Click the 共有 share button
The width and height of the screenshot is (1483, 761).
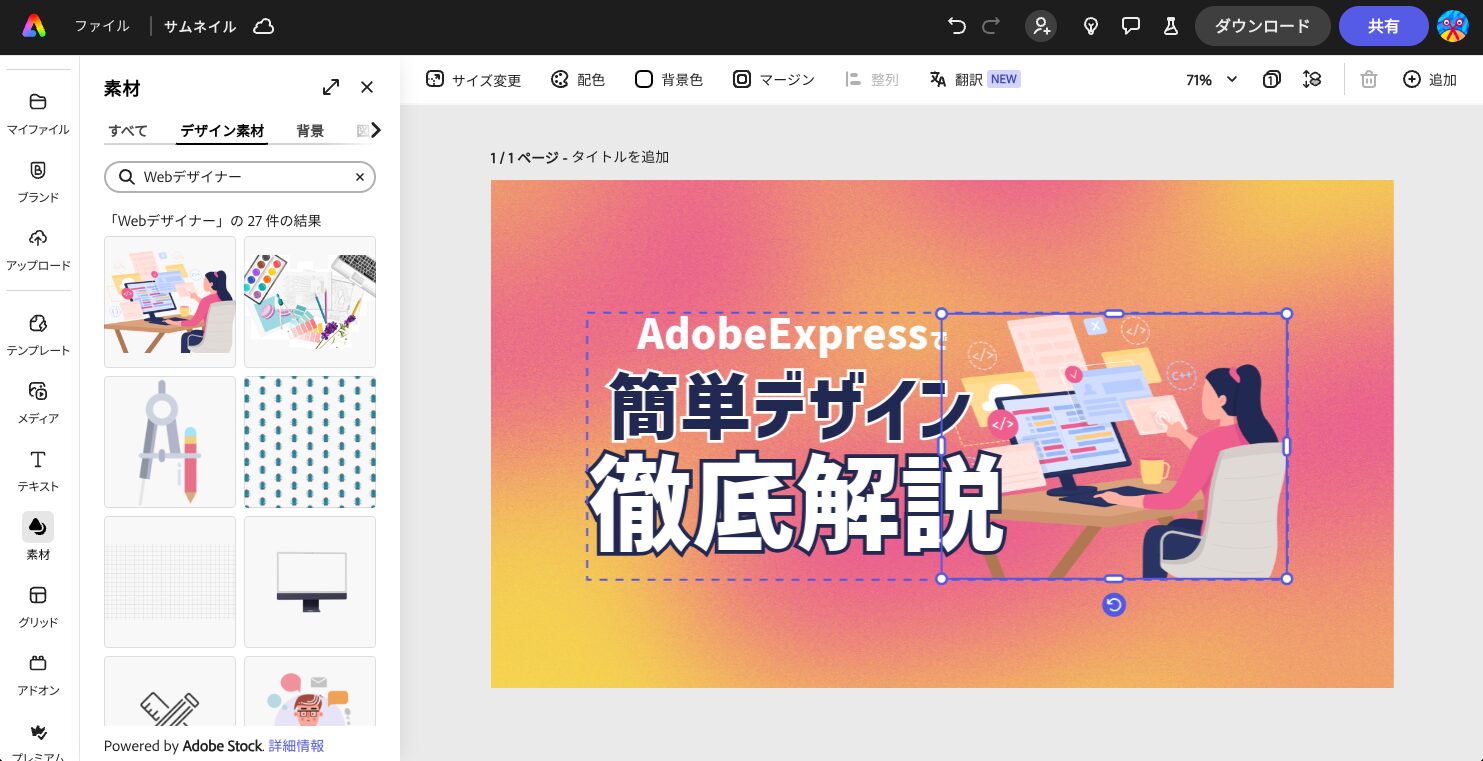(1384, 26)
